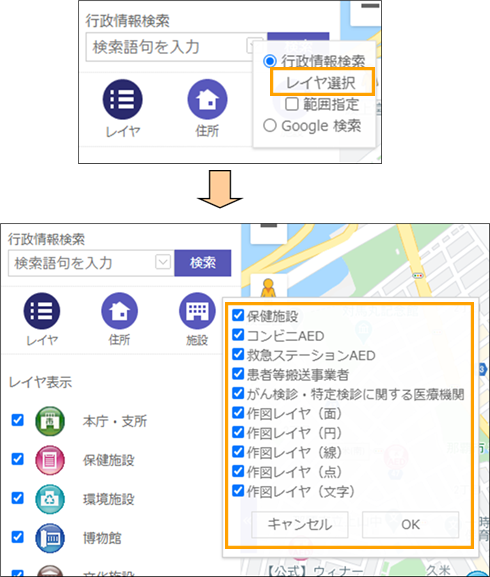Click the 住所 house icon in lower panel
This screenshot has height=577, width=490.
(x=120, y=311)
